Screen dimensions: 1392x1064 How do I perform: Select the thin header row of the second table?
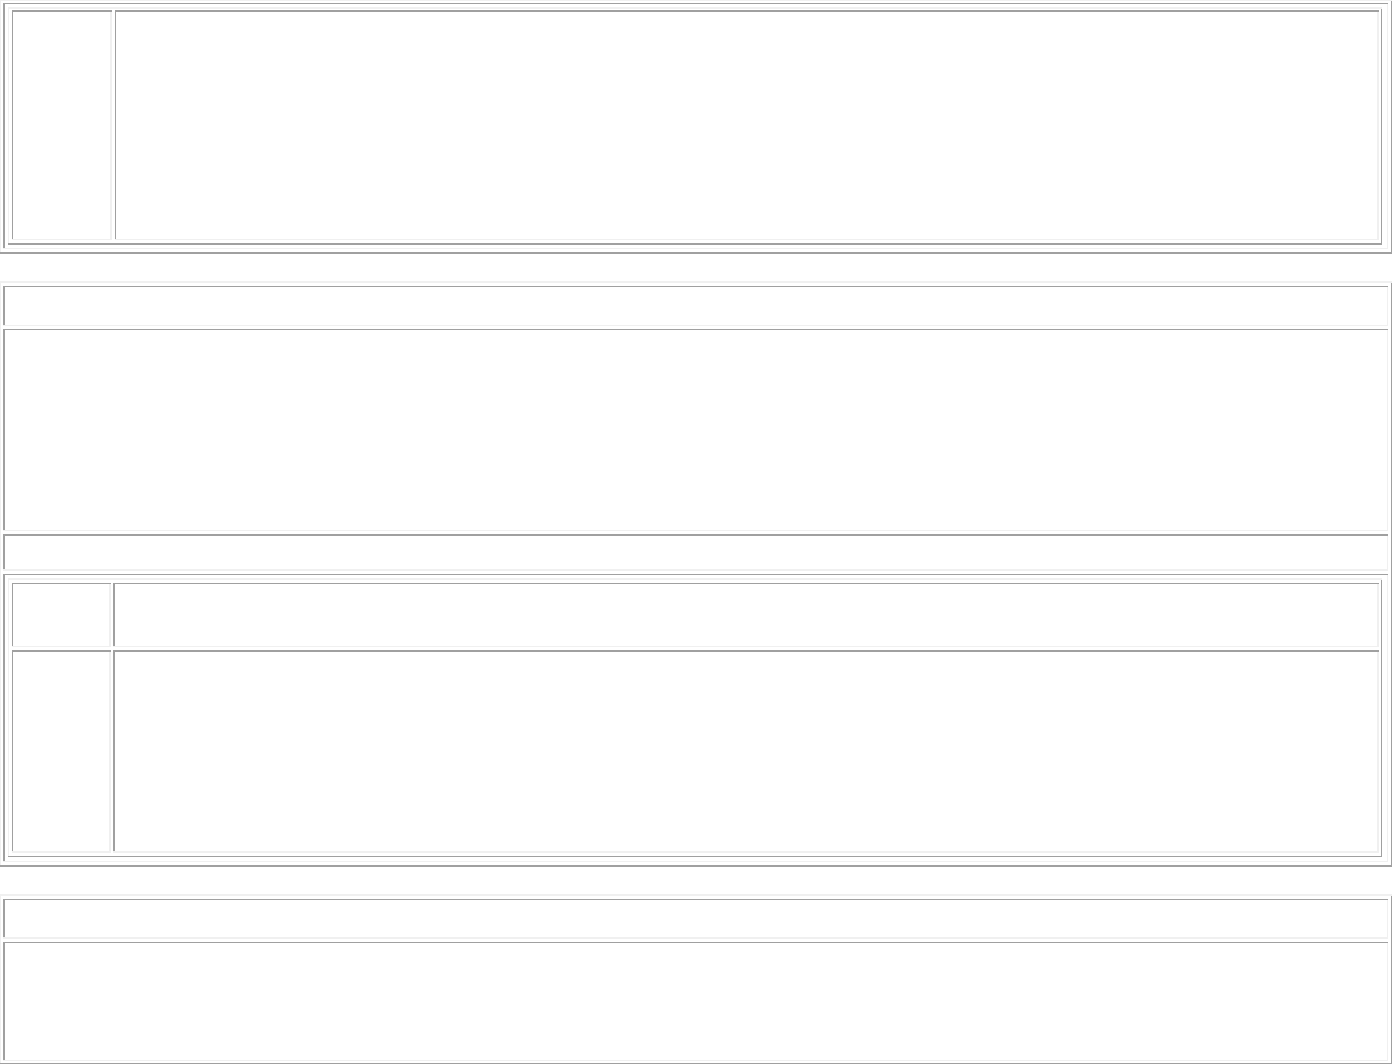tap(696, 306)
